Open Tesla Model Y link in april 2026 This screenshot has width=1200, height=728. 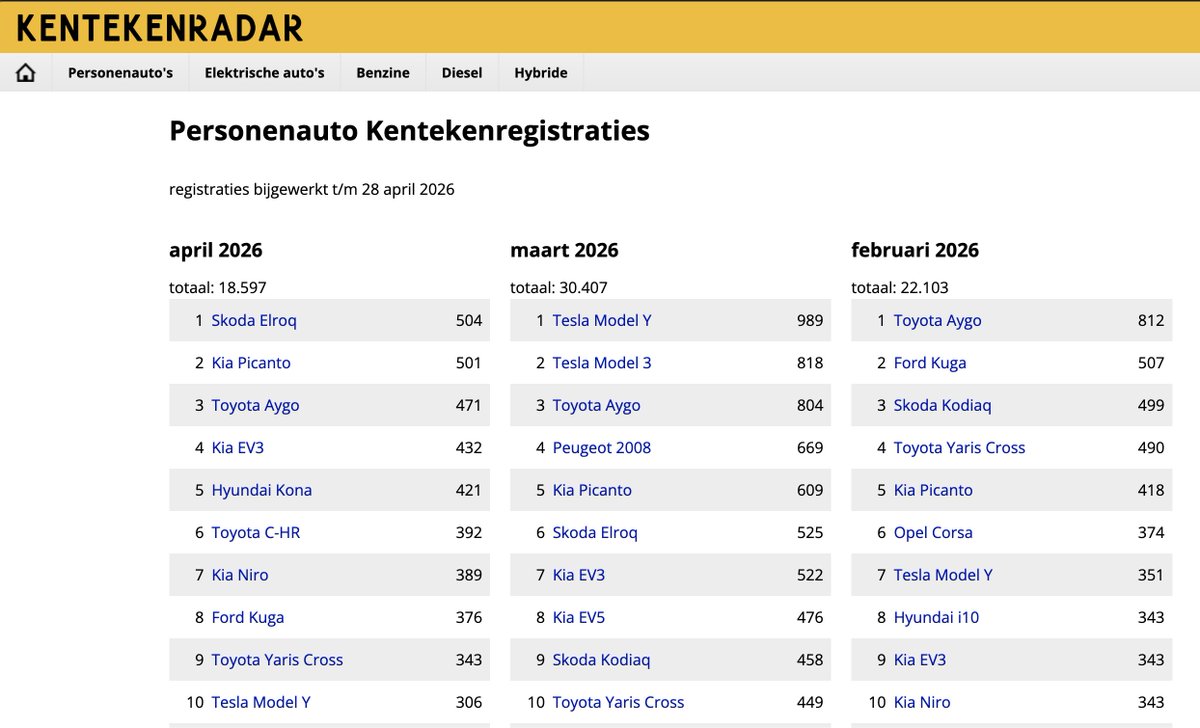261,703
